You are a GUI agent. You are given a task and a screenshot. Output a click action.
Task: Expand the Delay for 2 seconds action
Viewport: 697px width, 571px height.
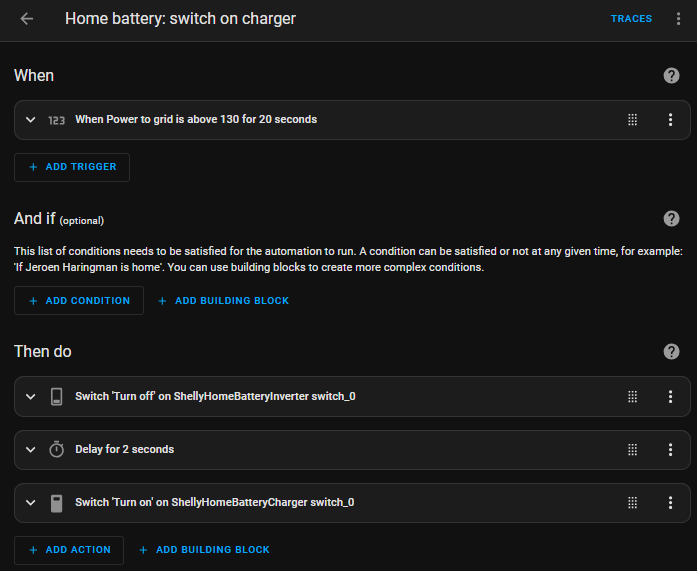[30, 450]
